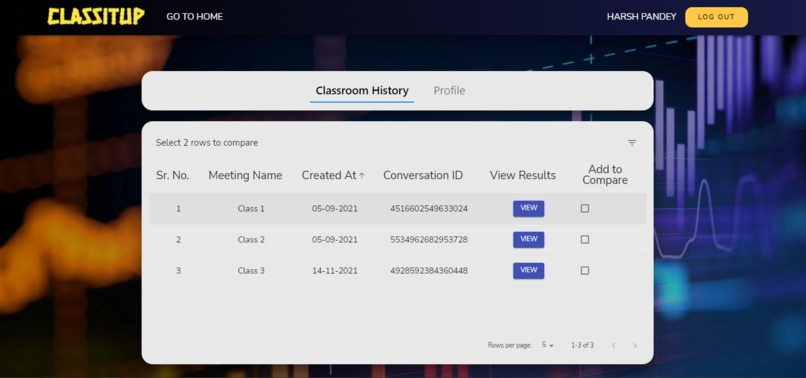Switch to the Profile tab
The image size is (806, 378).
449,91
